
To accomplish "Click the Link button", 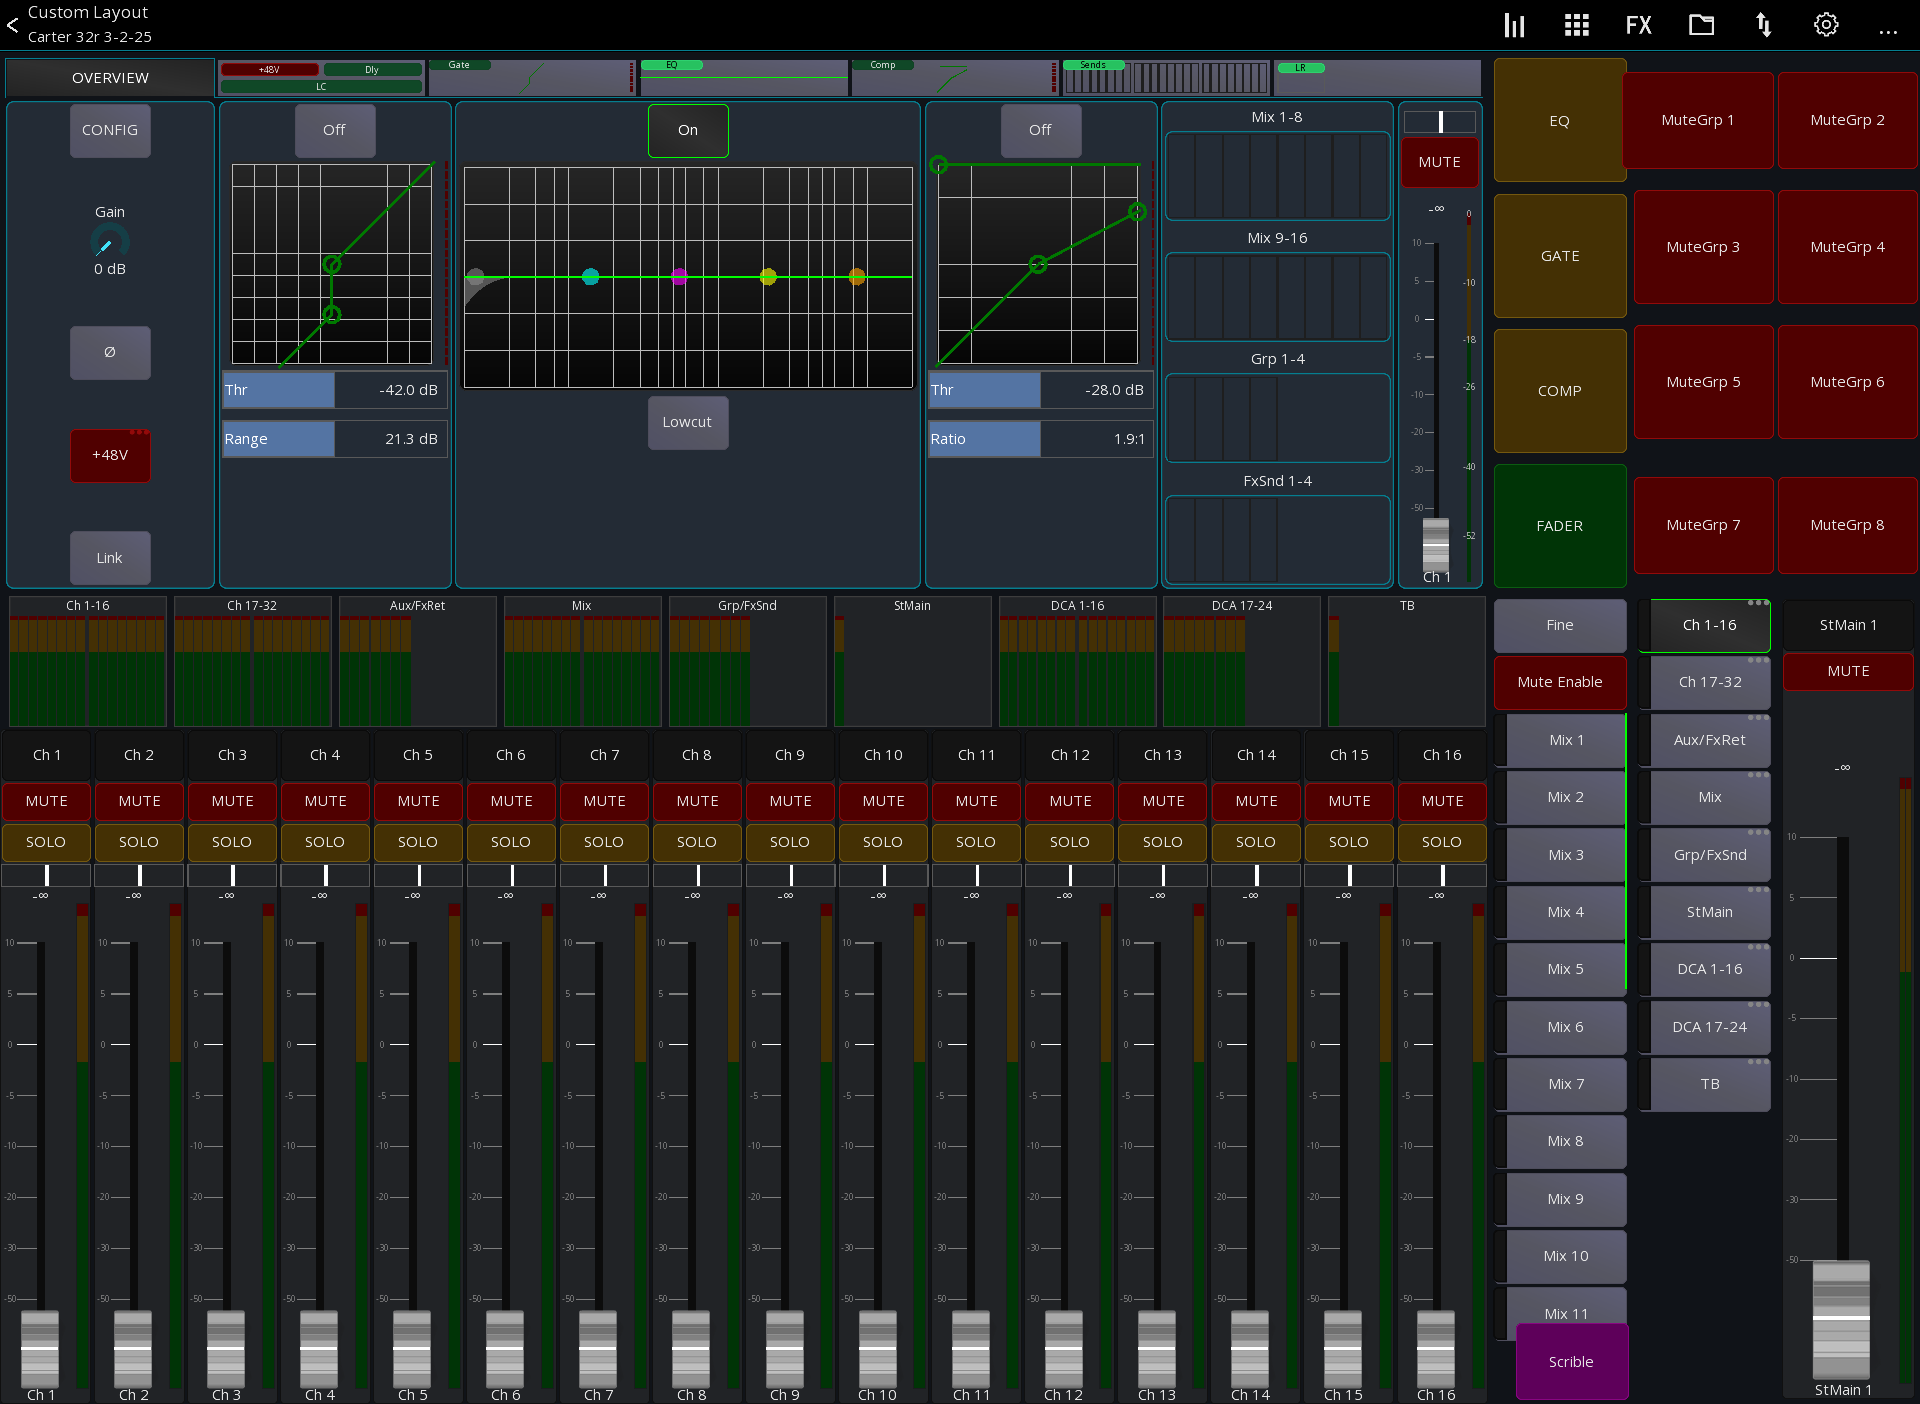I will [x=110, y=558].
